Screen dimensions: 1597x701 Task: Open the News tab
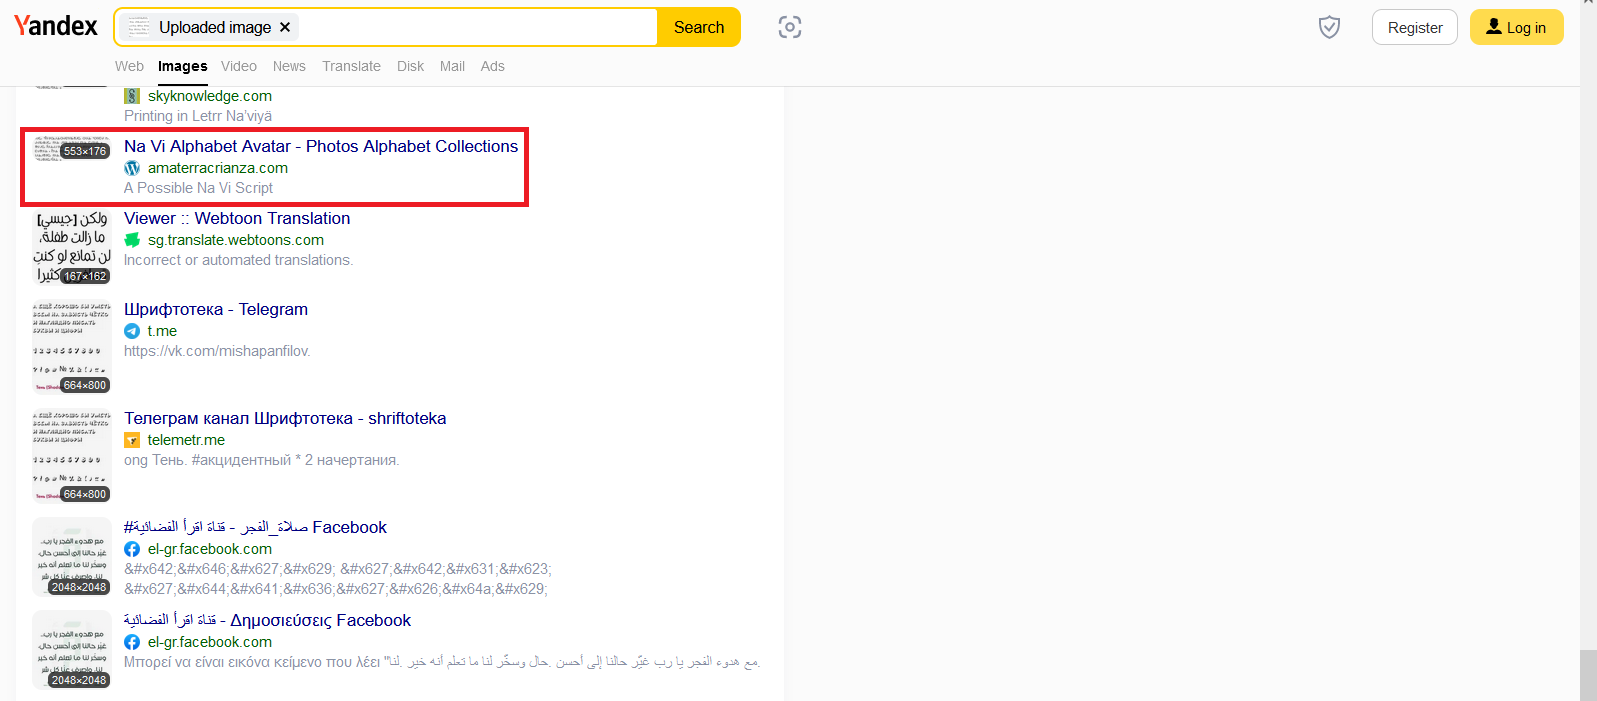[289, 66]
